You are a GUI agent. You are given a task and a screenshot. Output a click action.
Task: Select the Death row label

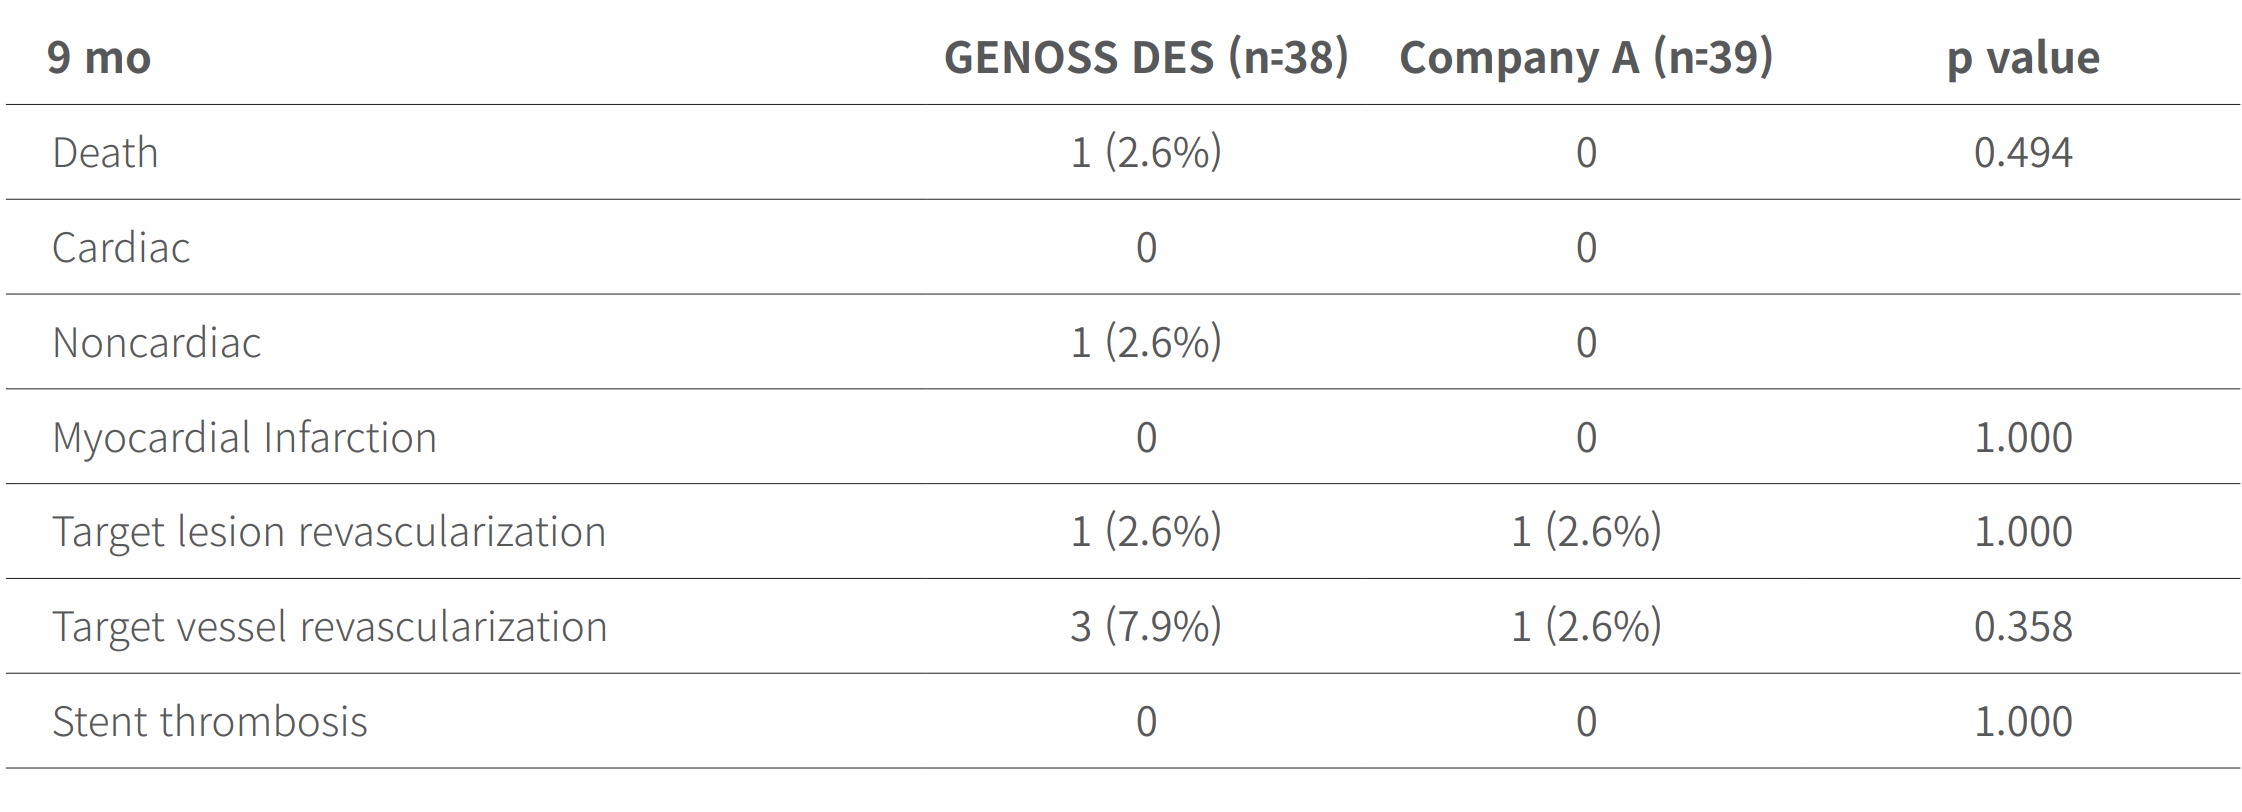[x=105, y=153]
